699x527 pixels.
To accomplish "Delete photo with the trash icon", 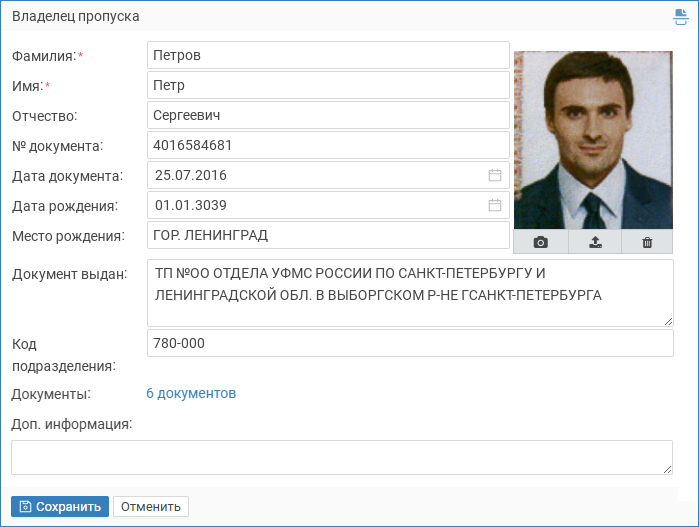I will click(647, 242).
